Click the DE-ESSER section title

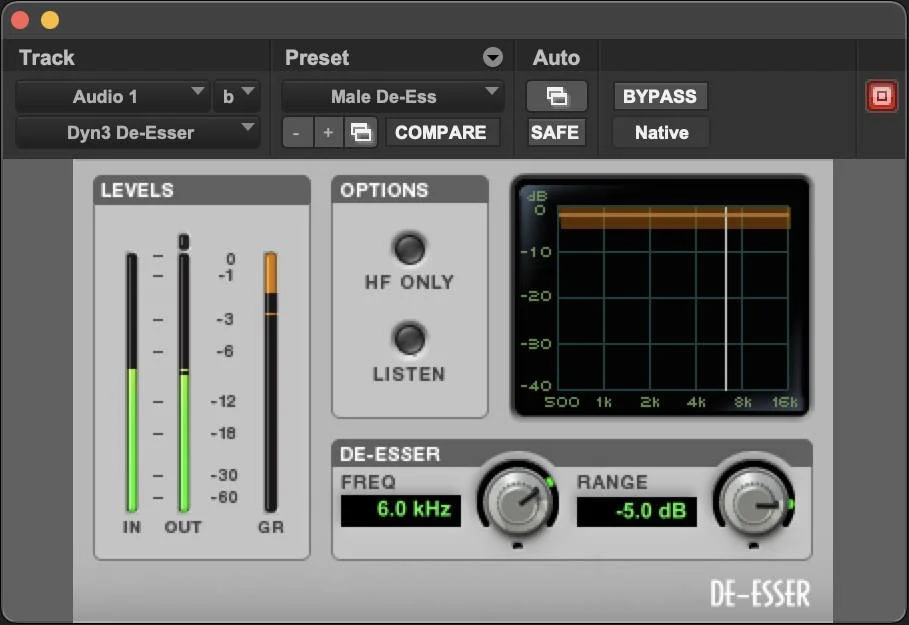pos(390,454)
